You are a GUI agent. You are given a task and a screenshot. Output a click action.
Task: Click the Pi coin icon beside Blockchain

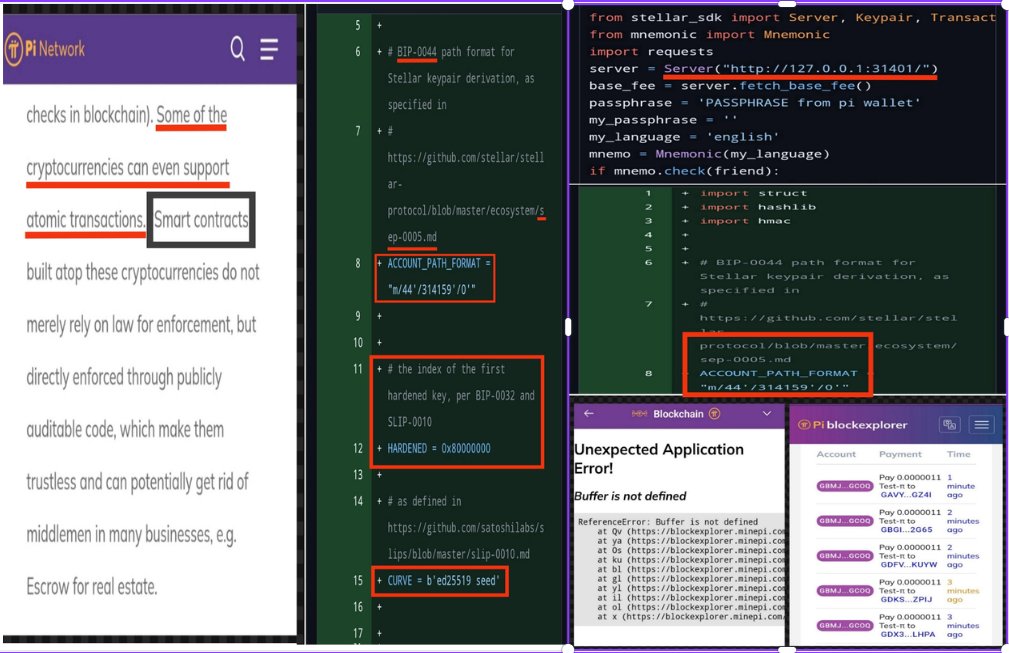point(714,414)
